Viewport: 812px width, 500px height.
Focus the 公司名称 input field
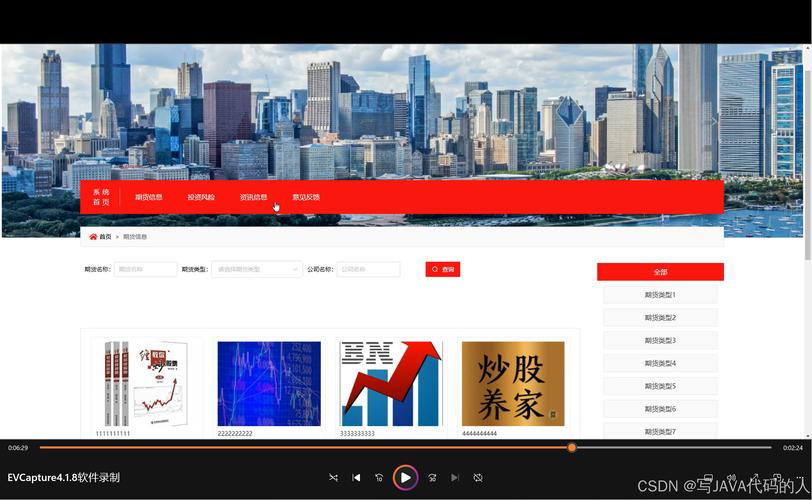[x=368, y=269]
